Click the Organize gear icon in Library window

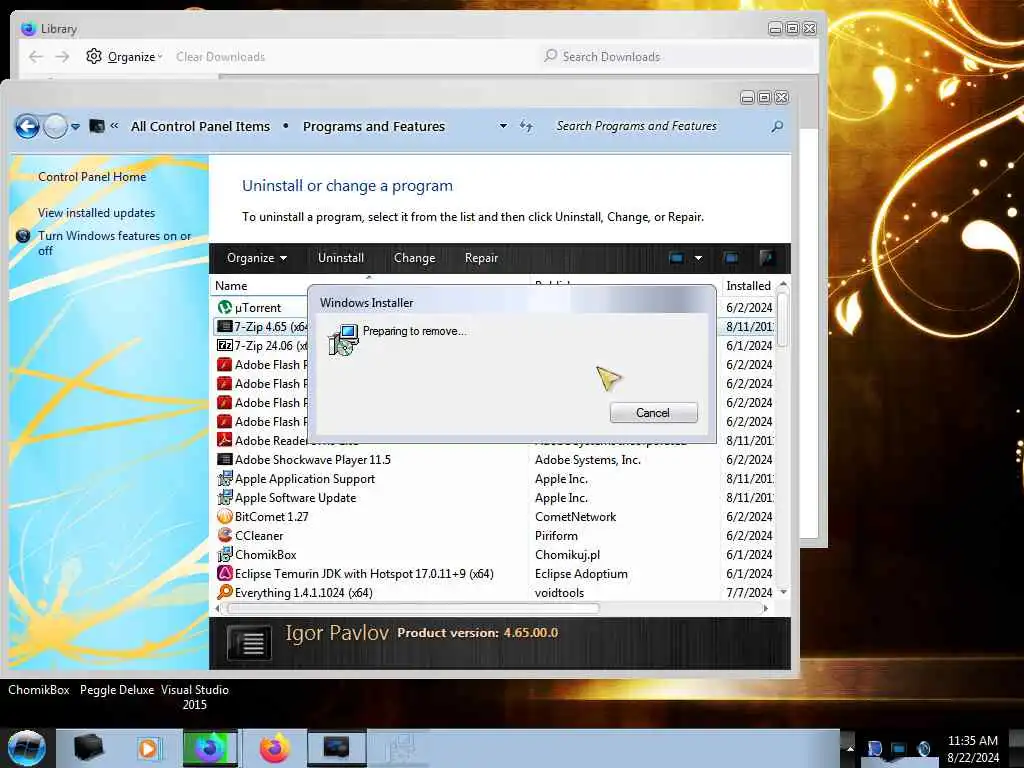coord(94,56)
